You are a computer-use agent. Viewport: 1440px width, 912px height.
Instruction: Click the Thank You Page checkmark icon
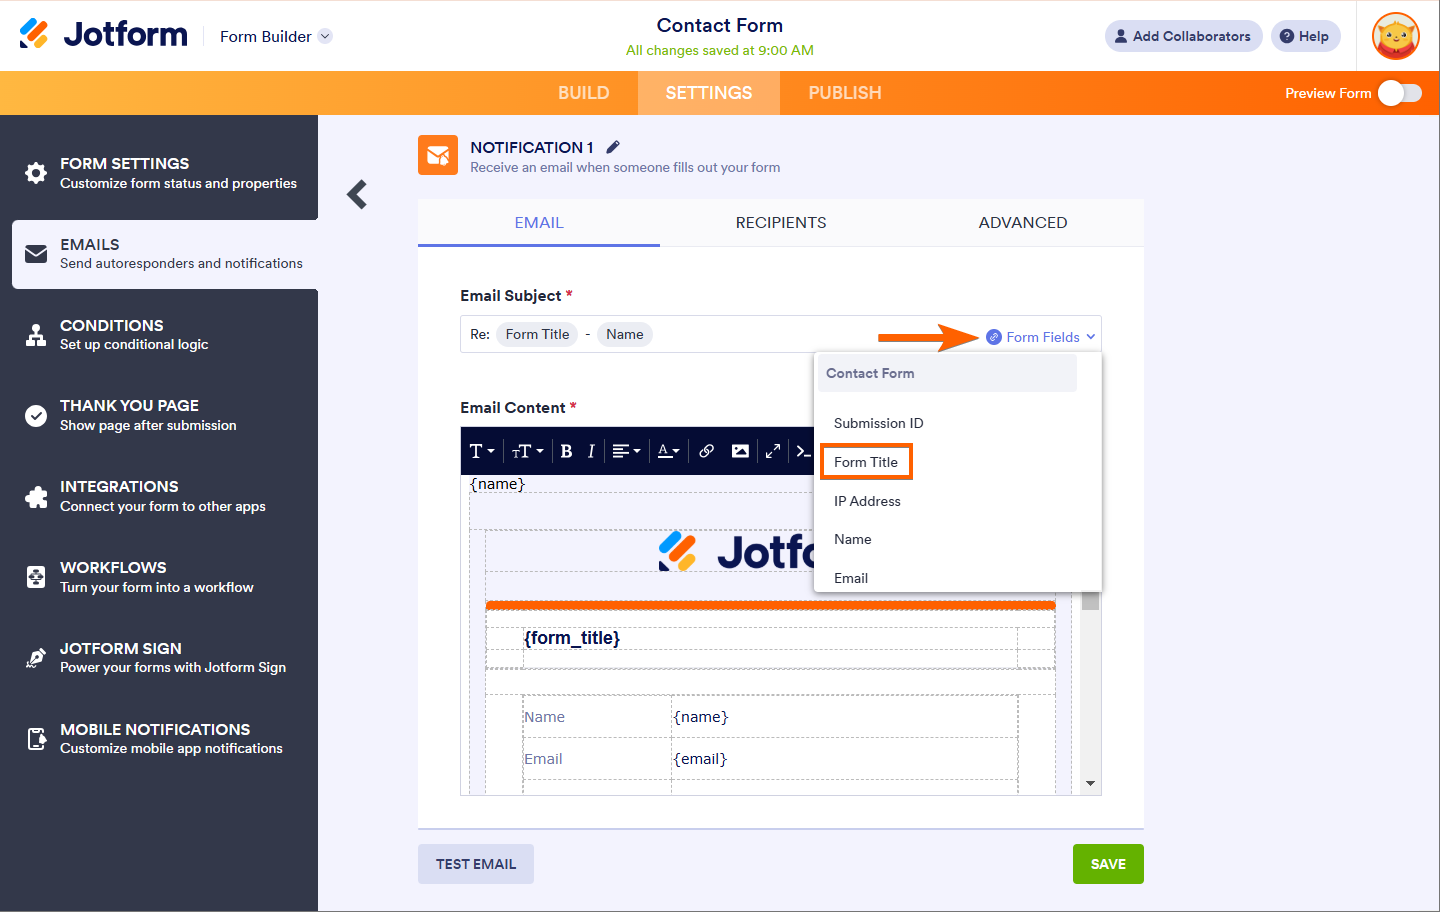36,416
